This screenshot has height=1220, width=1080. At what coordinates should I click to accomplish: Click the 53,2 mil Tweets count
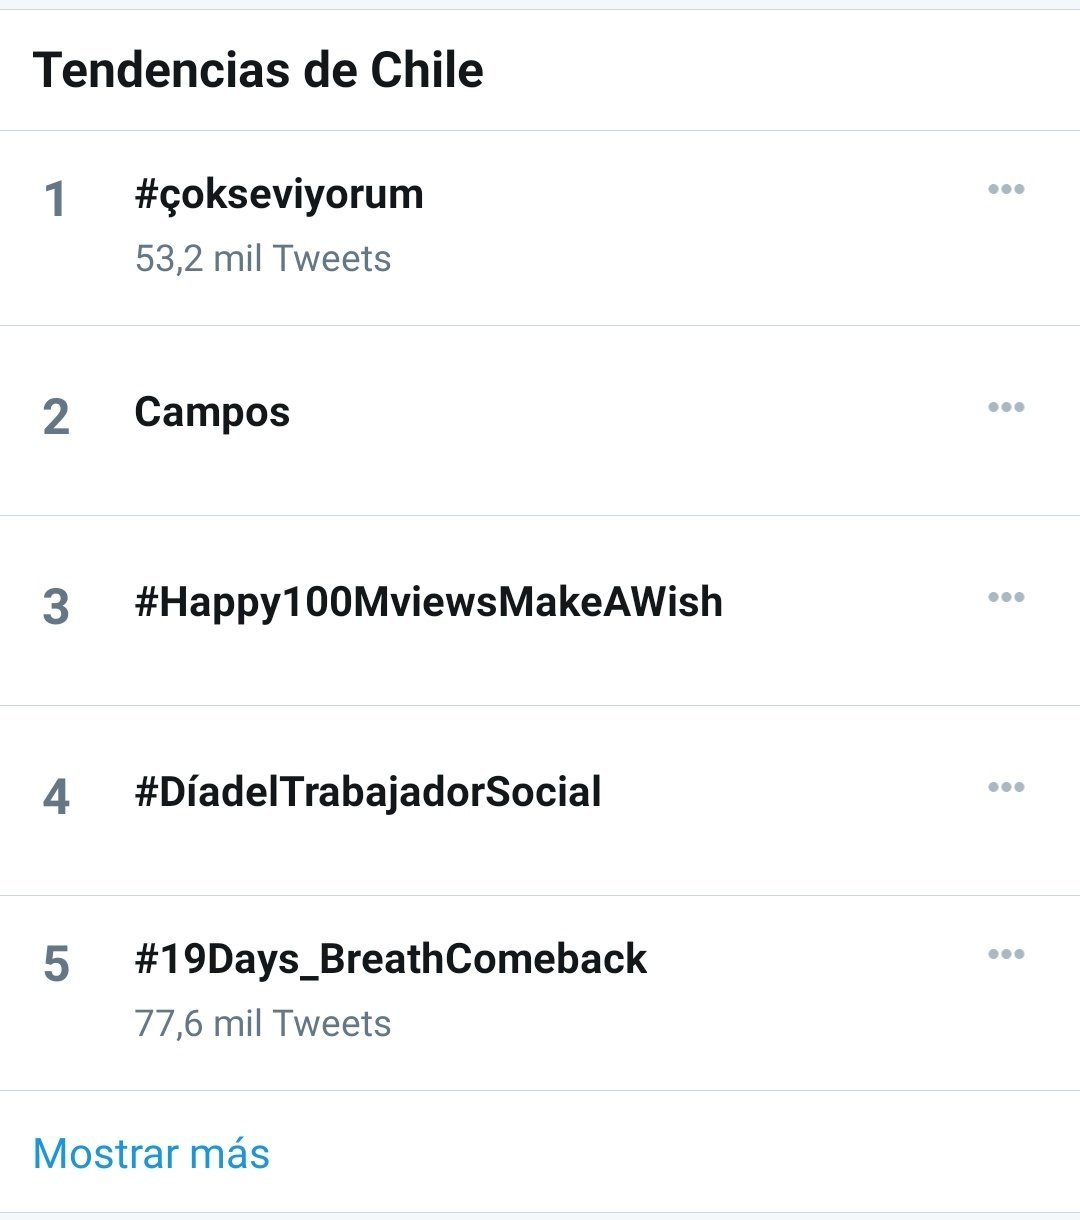263,259
